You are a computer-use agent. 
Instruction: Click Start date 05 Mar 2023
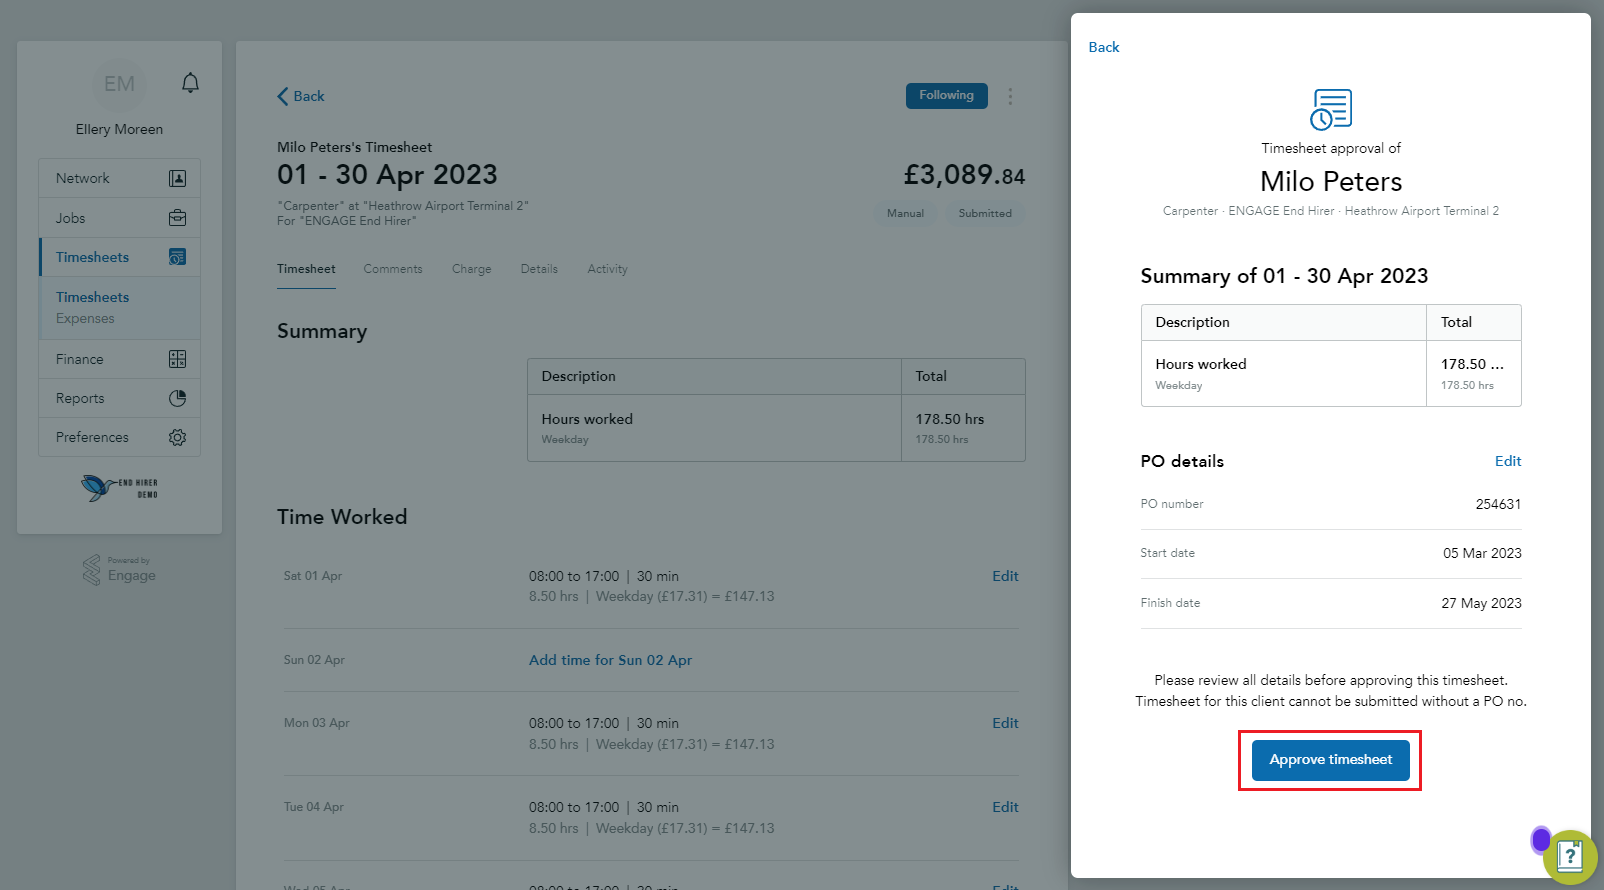pos(1482,553)
